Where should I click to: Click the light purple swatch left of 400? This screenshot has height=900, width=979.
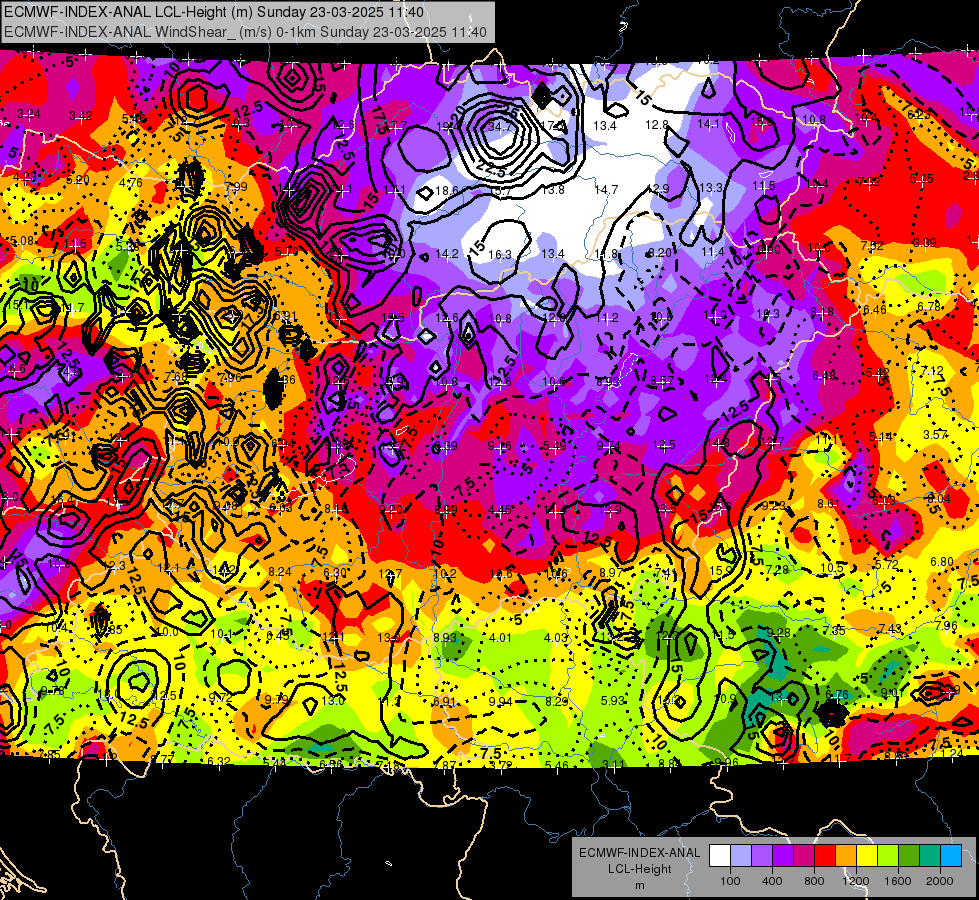[762, 856]
